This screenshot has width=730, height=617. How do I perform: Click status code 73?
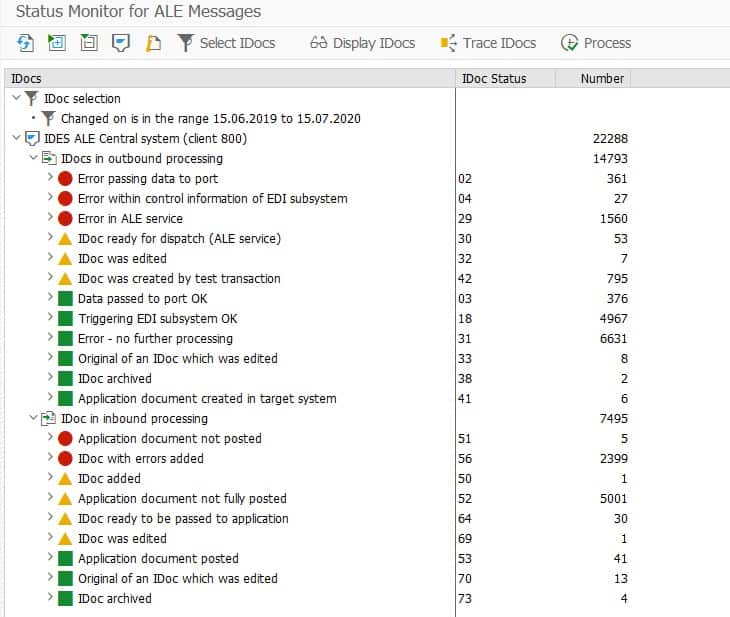(465, 598)
